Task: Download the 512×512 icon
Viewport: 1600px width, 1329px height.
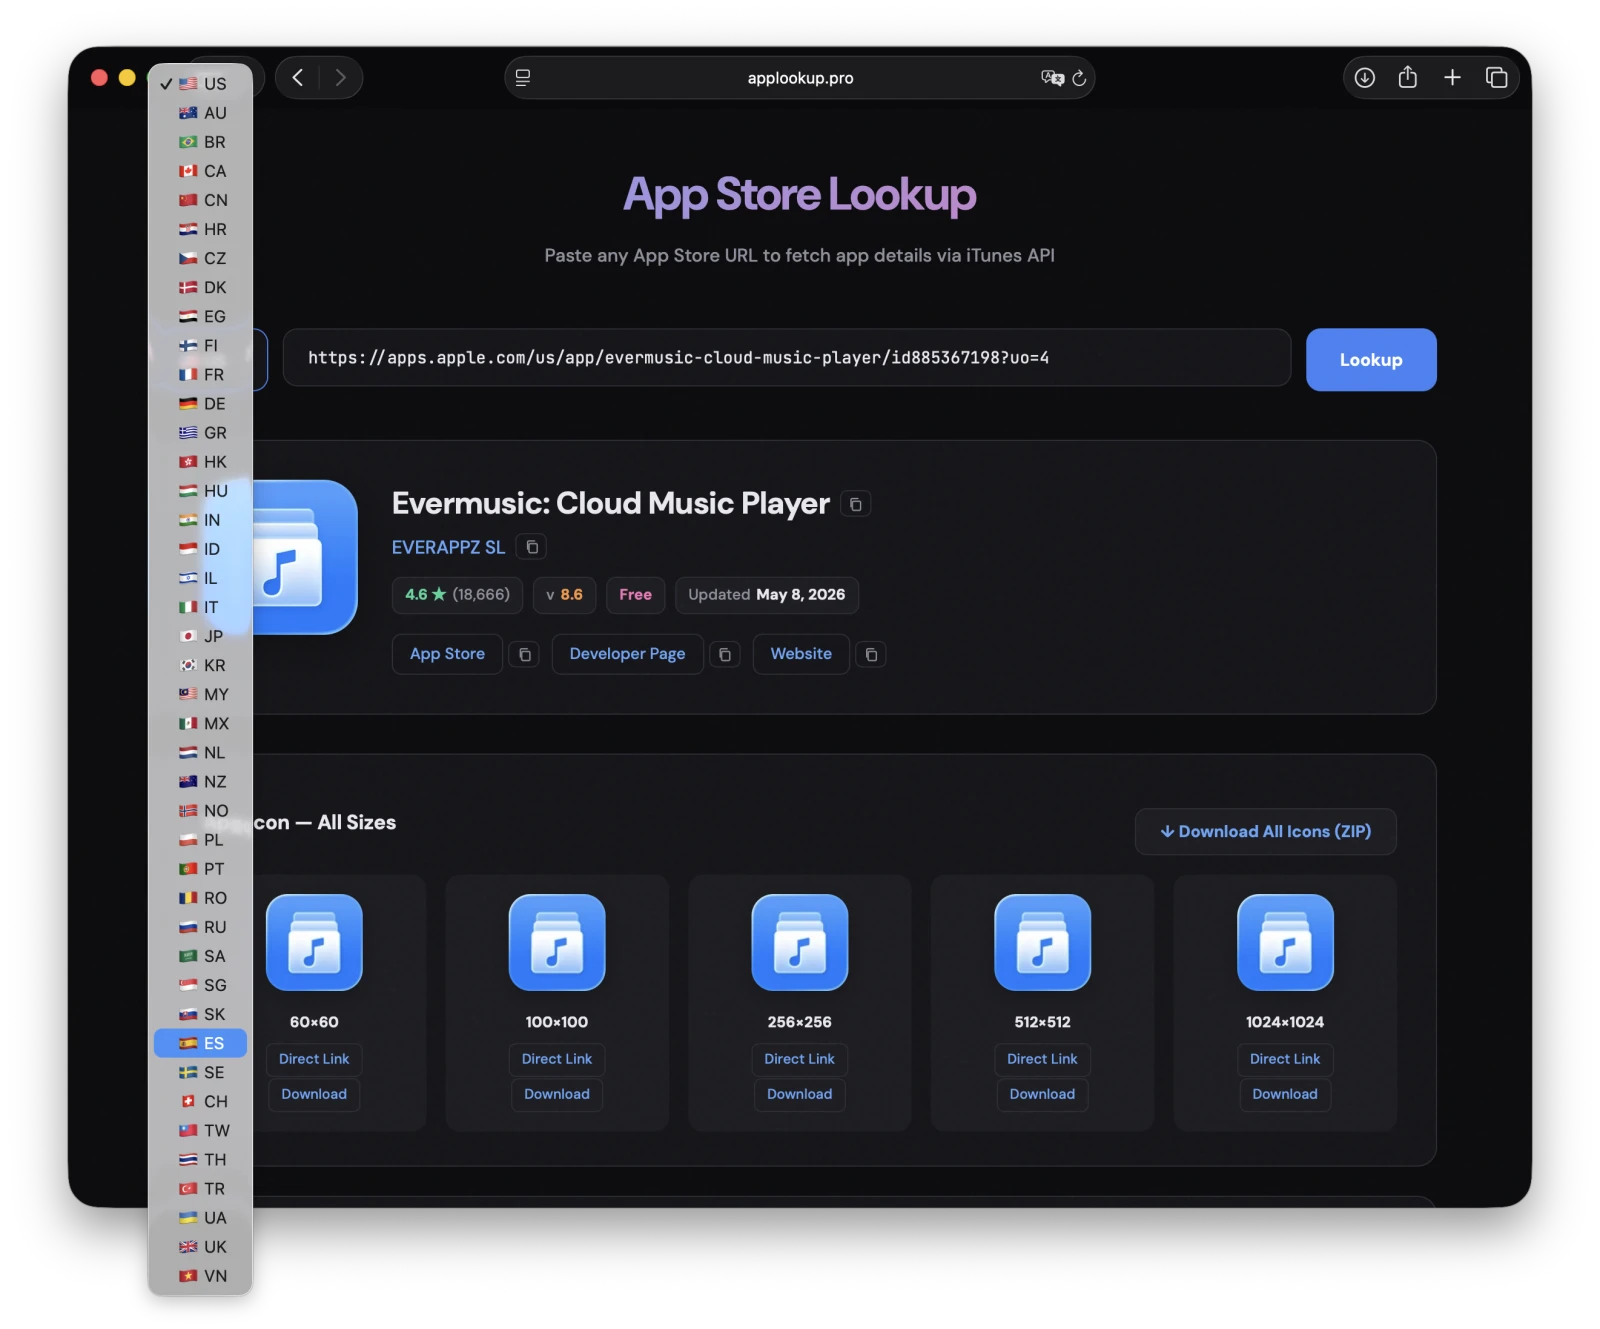Action: pyautogui.click(x=1043, y=1094)
